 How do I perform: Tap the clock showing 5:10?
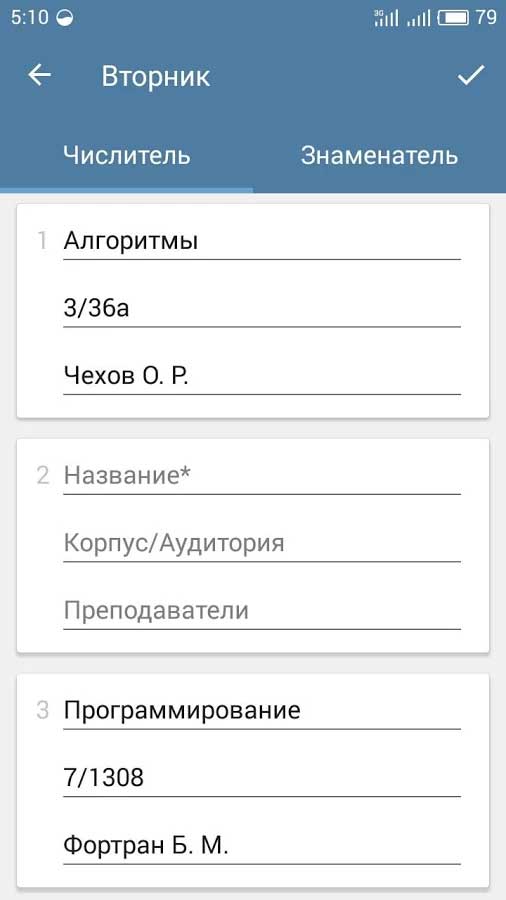pyautogui.click(x=29, y=18)
